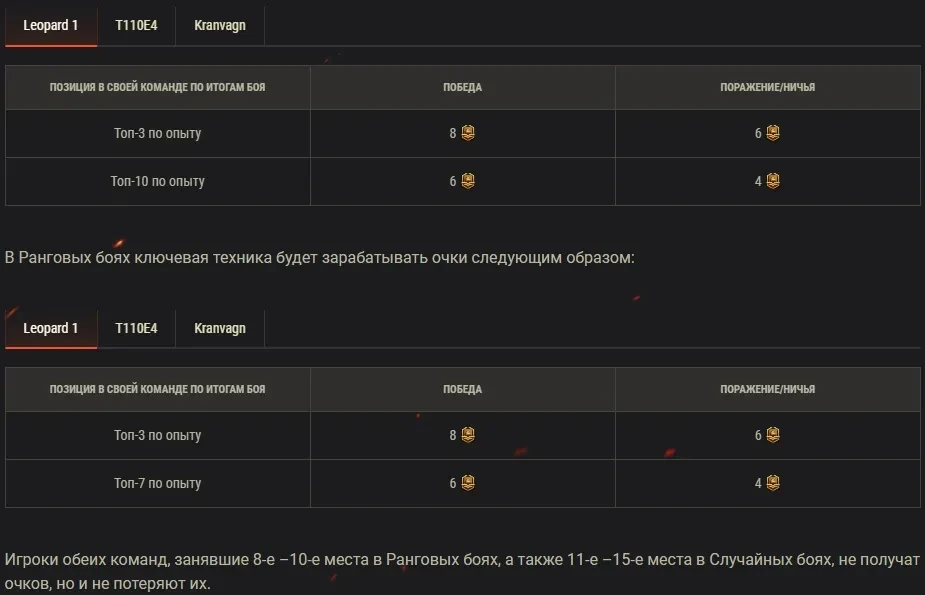Click the Топ-7 по опыту row label
The height and width of the screenshot is (595, 925).
click(x=158, y=483)
